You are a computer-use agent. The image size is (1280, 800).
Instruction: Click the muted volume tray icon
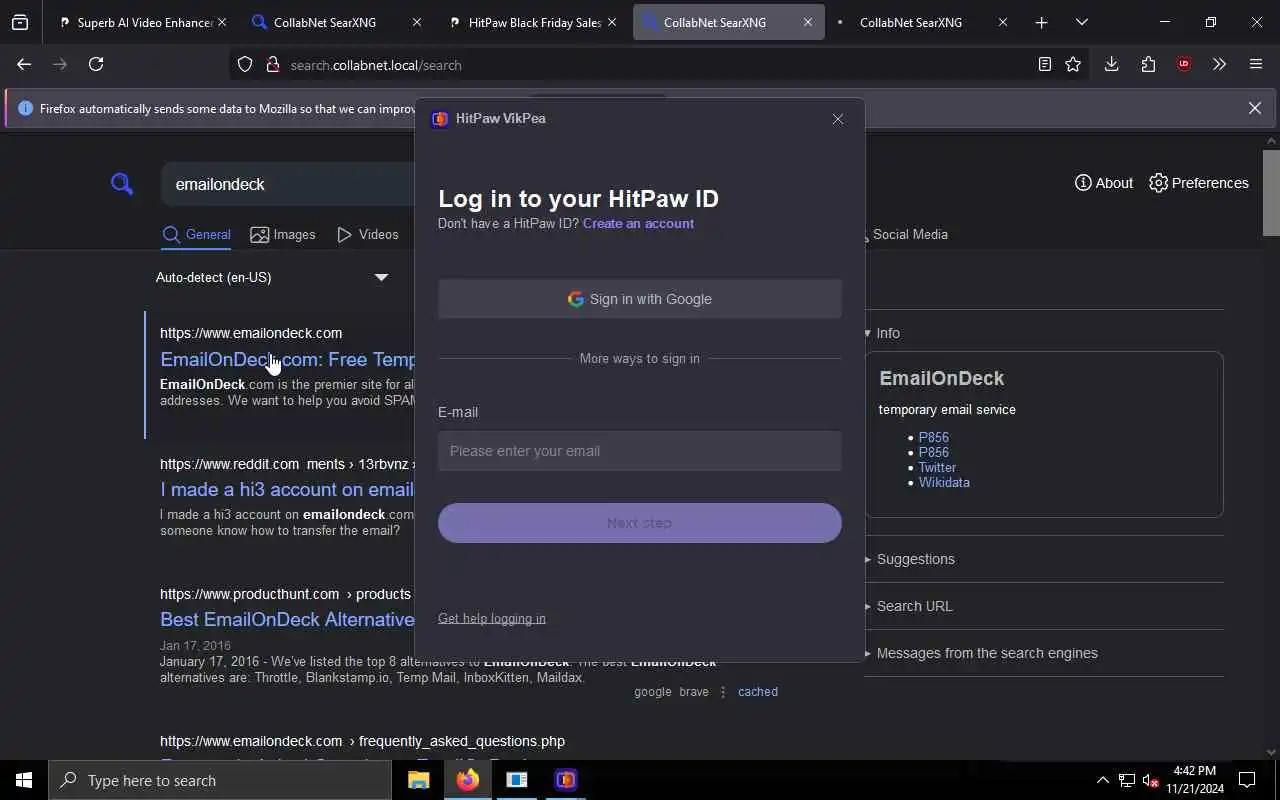click(1151, 780)
